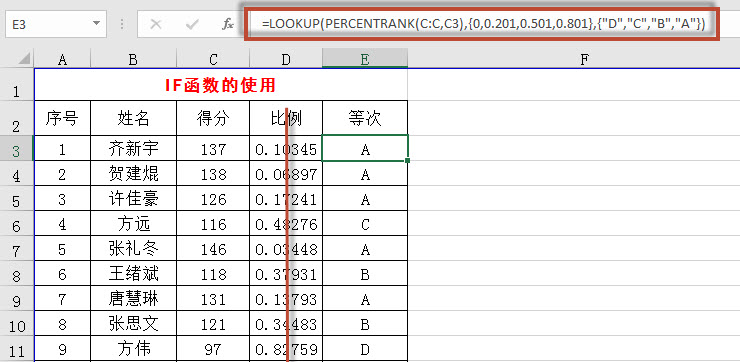Select ratio cell 0.10345
740x362 pixels.
[286, 148]
